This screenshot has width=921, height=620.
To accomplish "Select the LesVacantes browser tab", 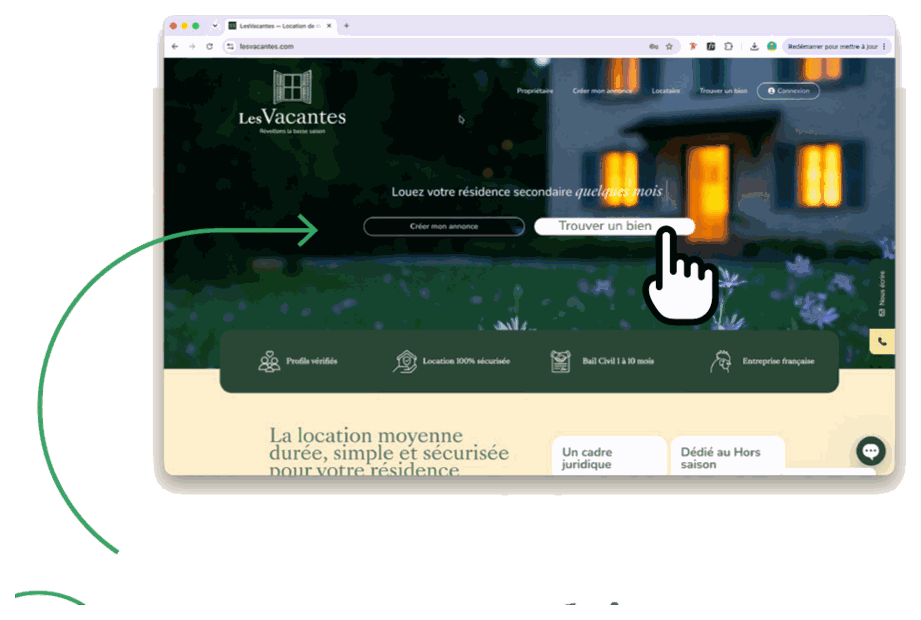I will pos(280,26).
